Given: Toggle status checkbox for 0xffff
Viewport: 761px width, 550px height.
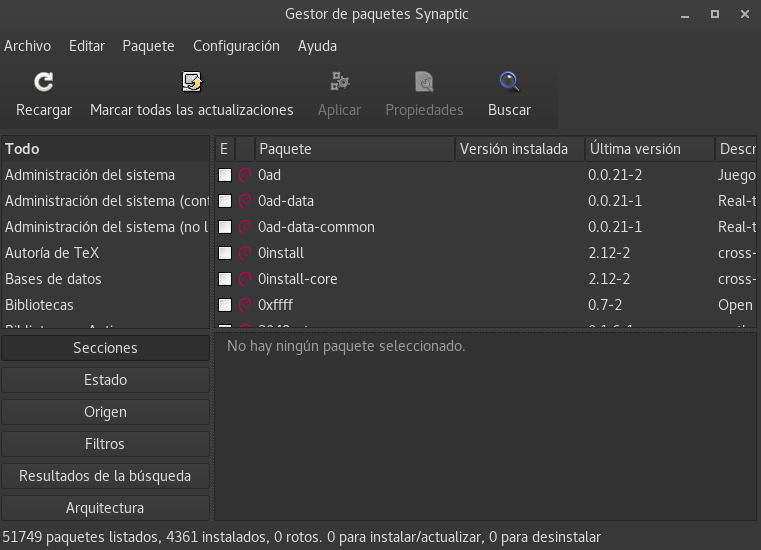Looking at the screenshot, I should [225, 305].
